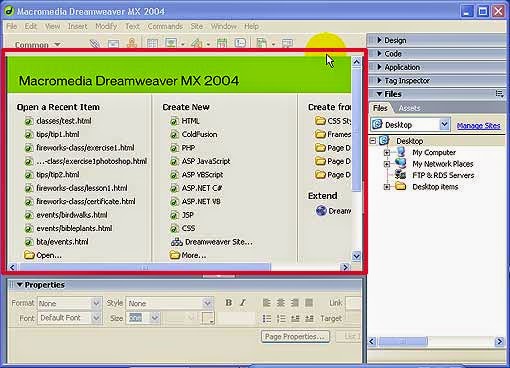The height and width of the screenshot is (368, 510).
Task: Open the Common insert category dropdown
Action: point(57,44)
